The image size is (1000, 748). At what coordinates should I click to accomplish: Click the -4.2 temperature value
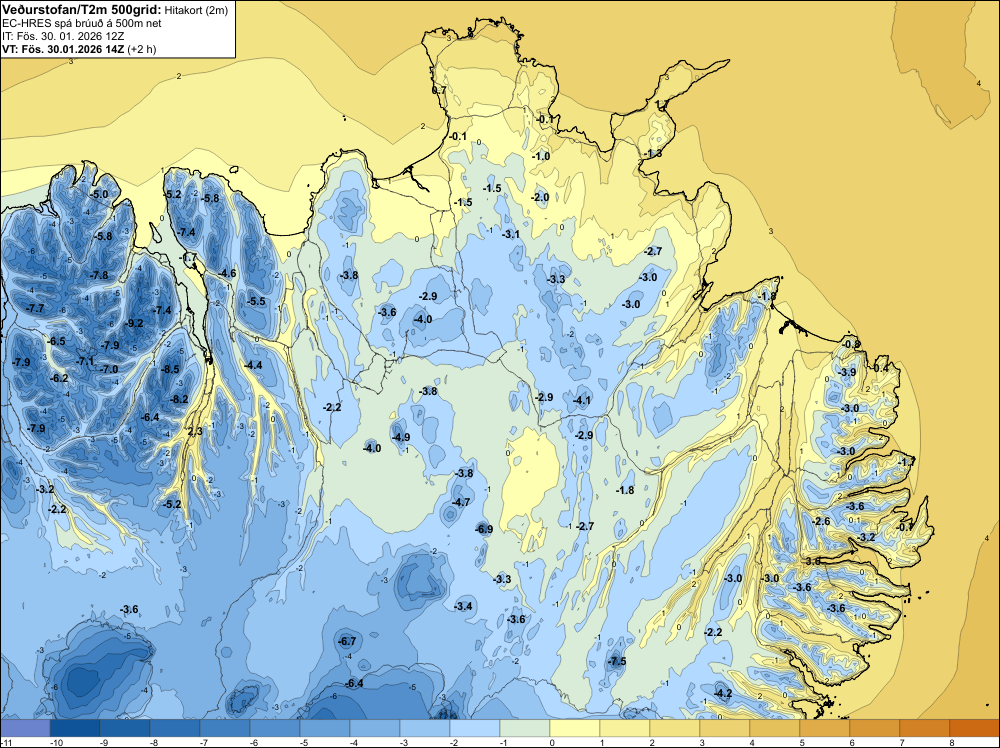723,693
